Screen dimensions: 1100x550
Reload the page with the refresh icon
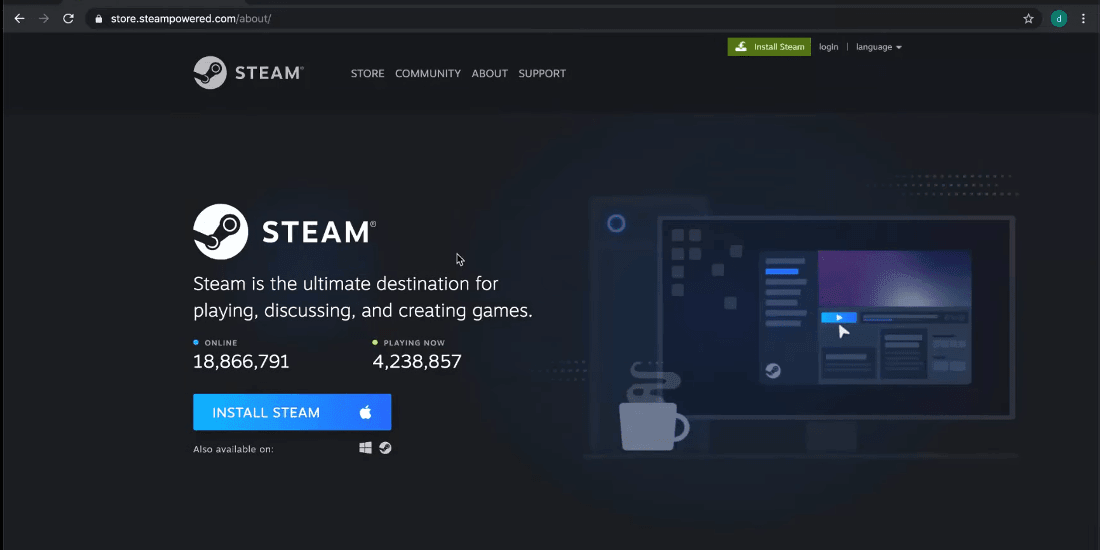click(x=68, y=19)
